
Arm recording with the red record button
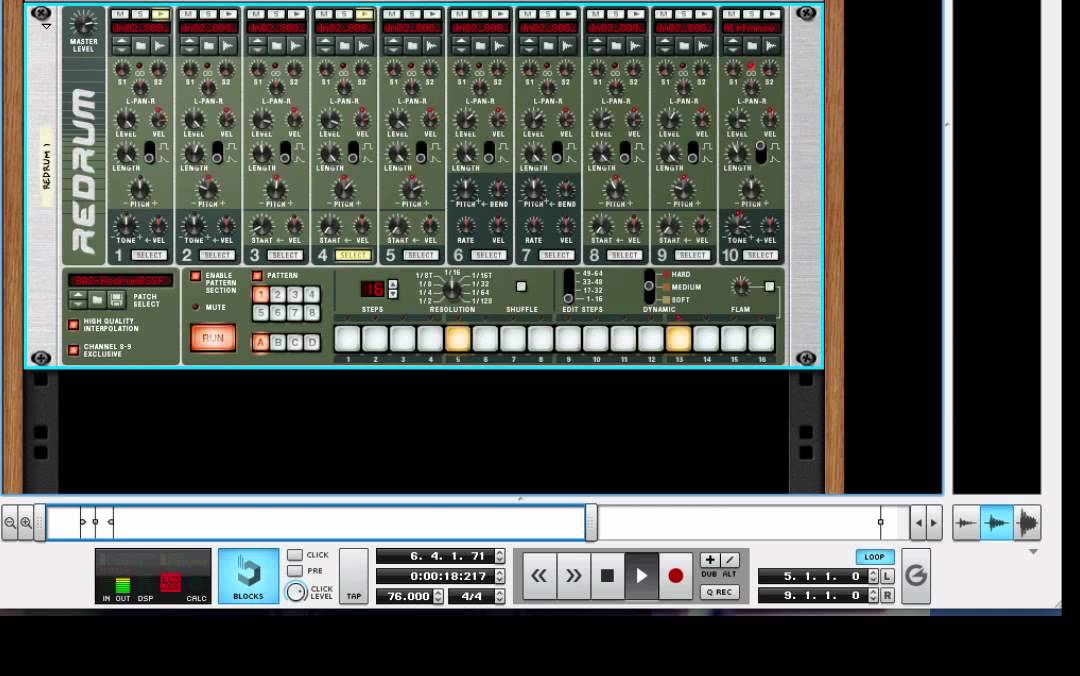tap(675, 575)
